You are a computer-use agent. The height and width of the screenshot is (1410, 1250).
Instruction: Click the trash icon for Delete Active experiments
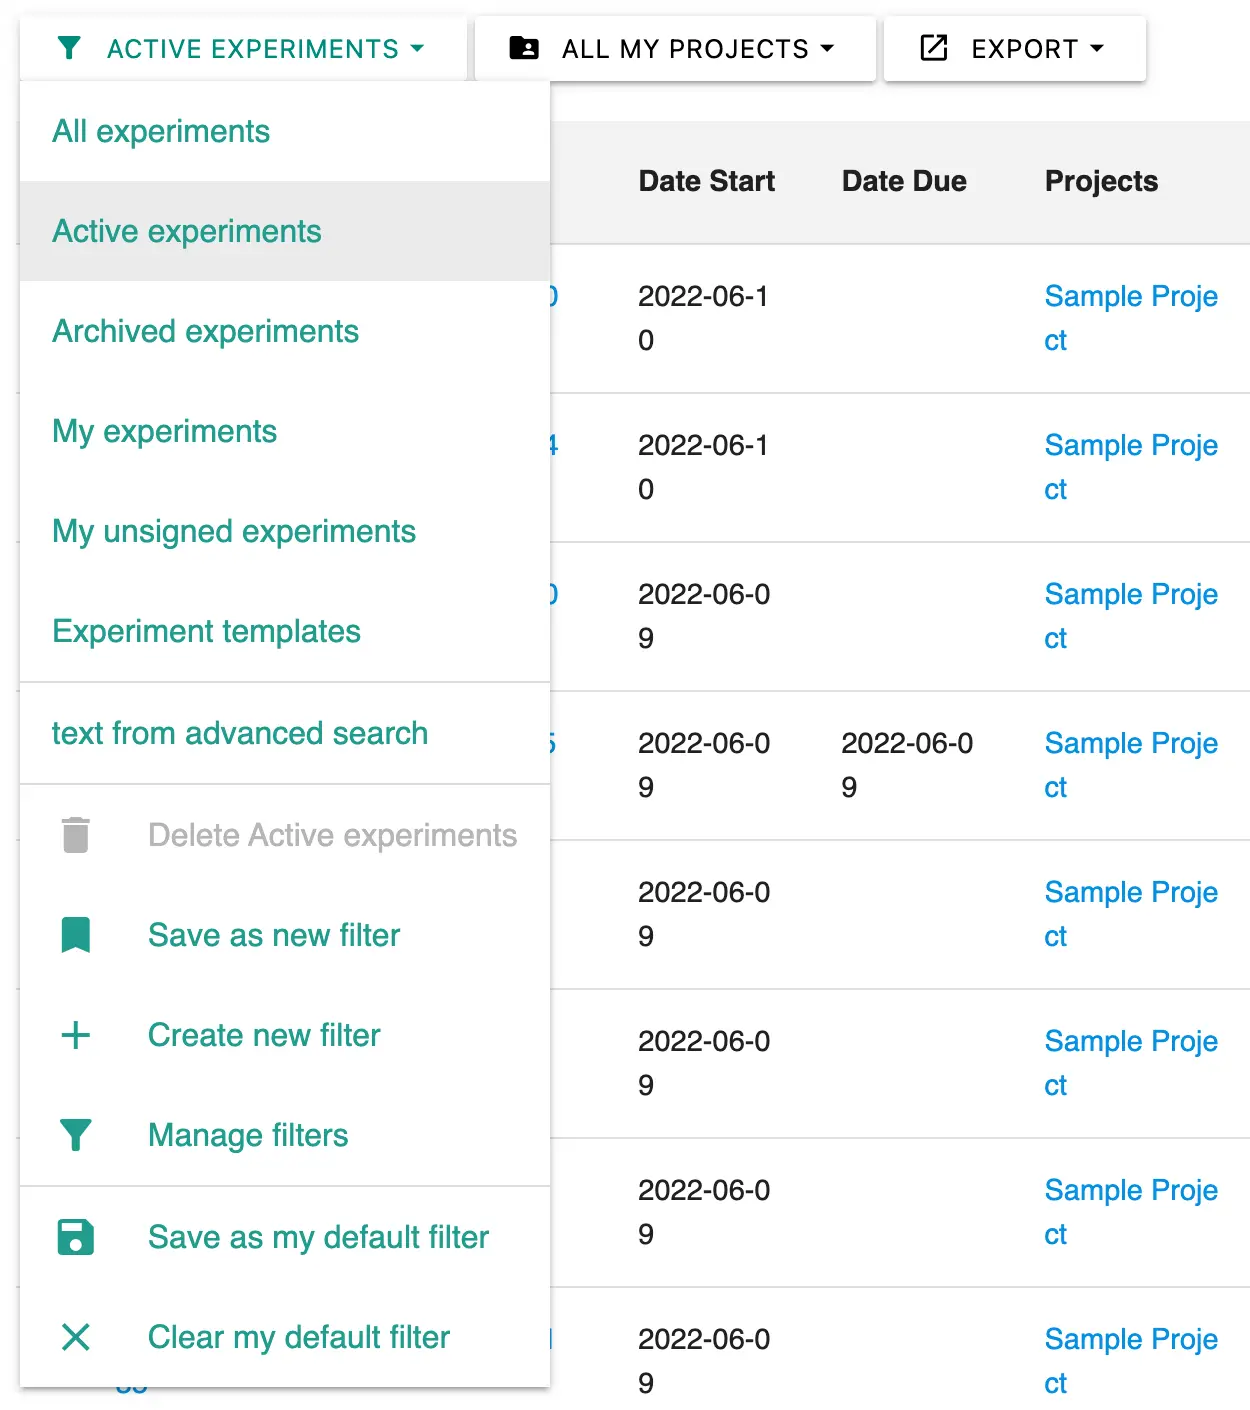76,835
